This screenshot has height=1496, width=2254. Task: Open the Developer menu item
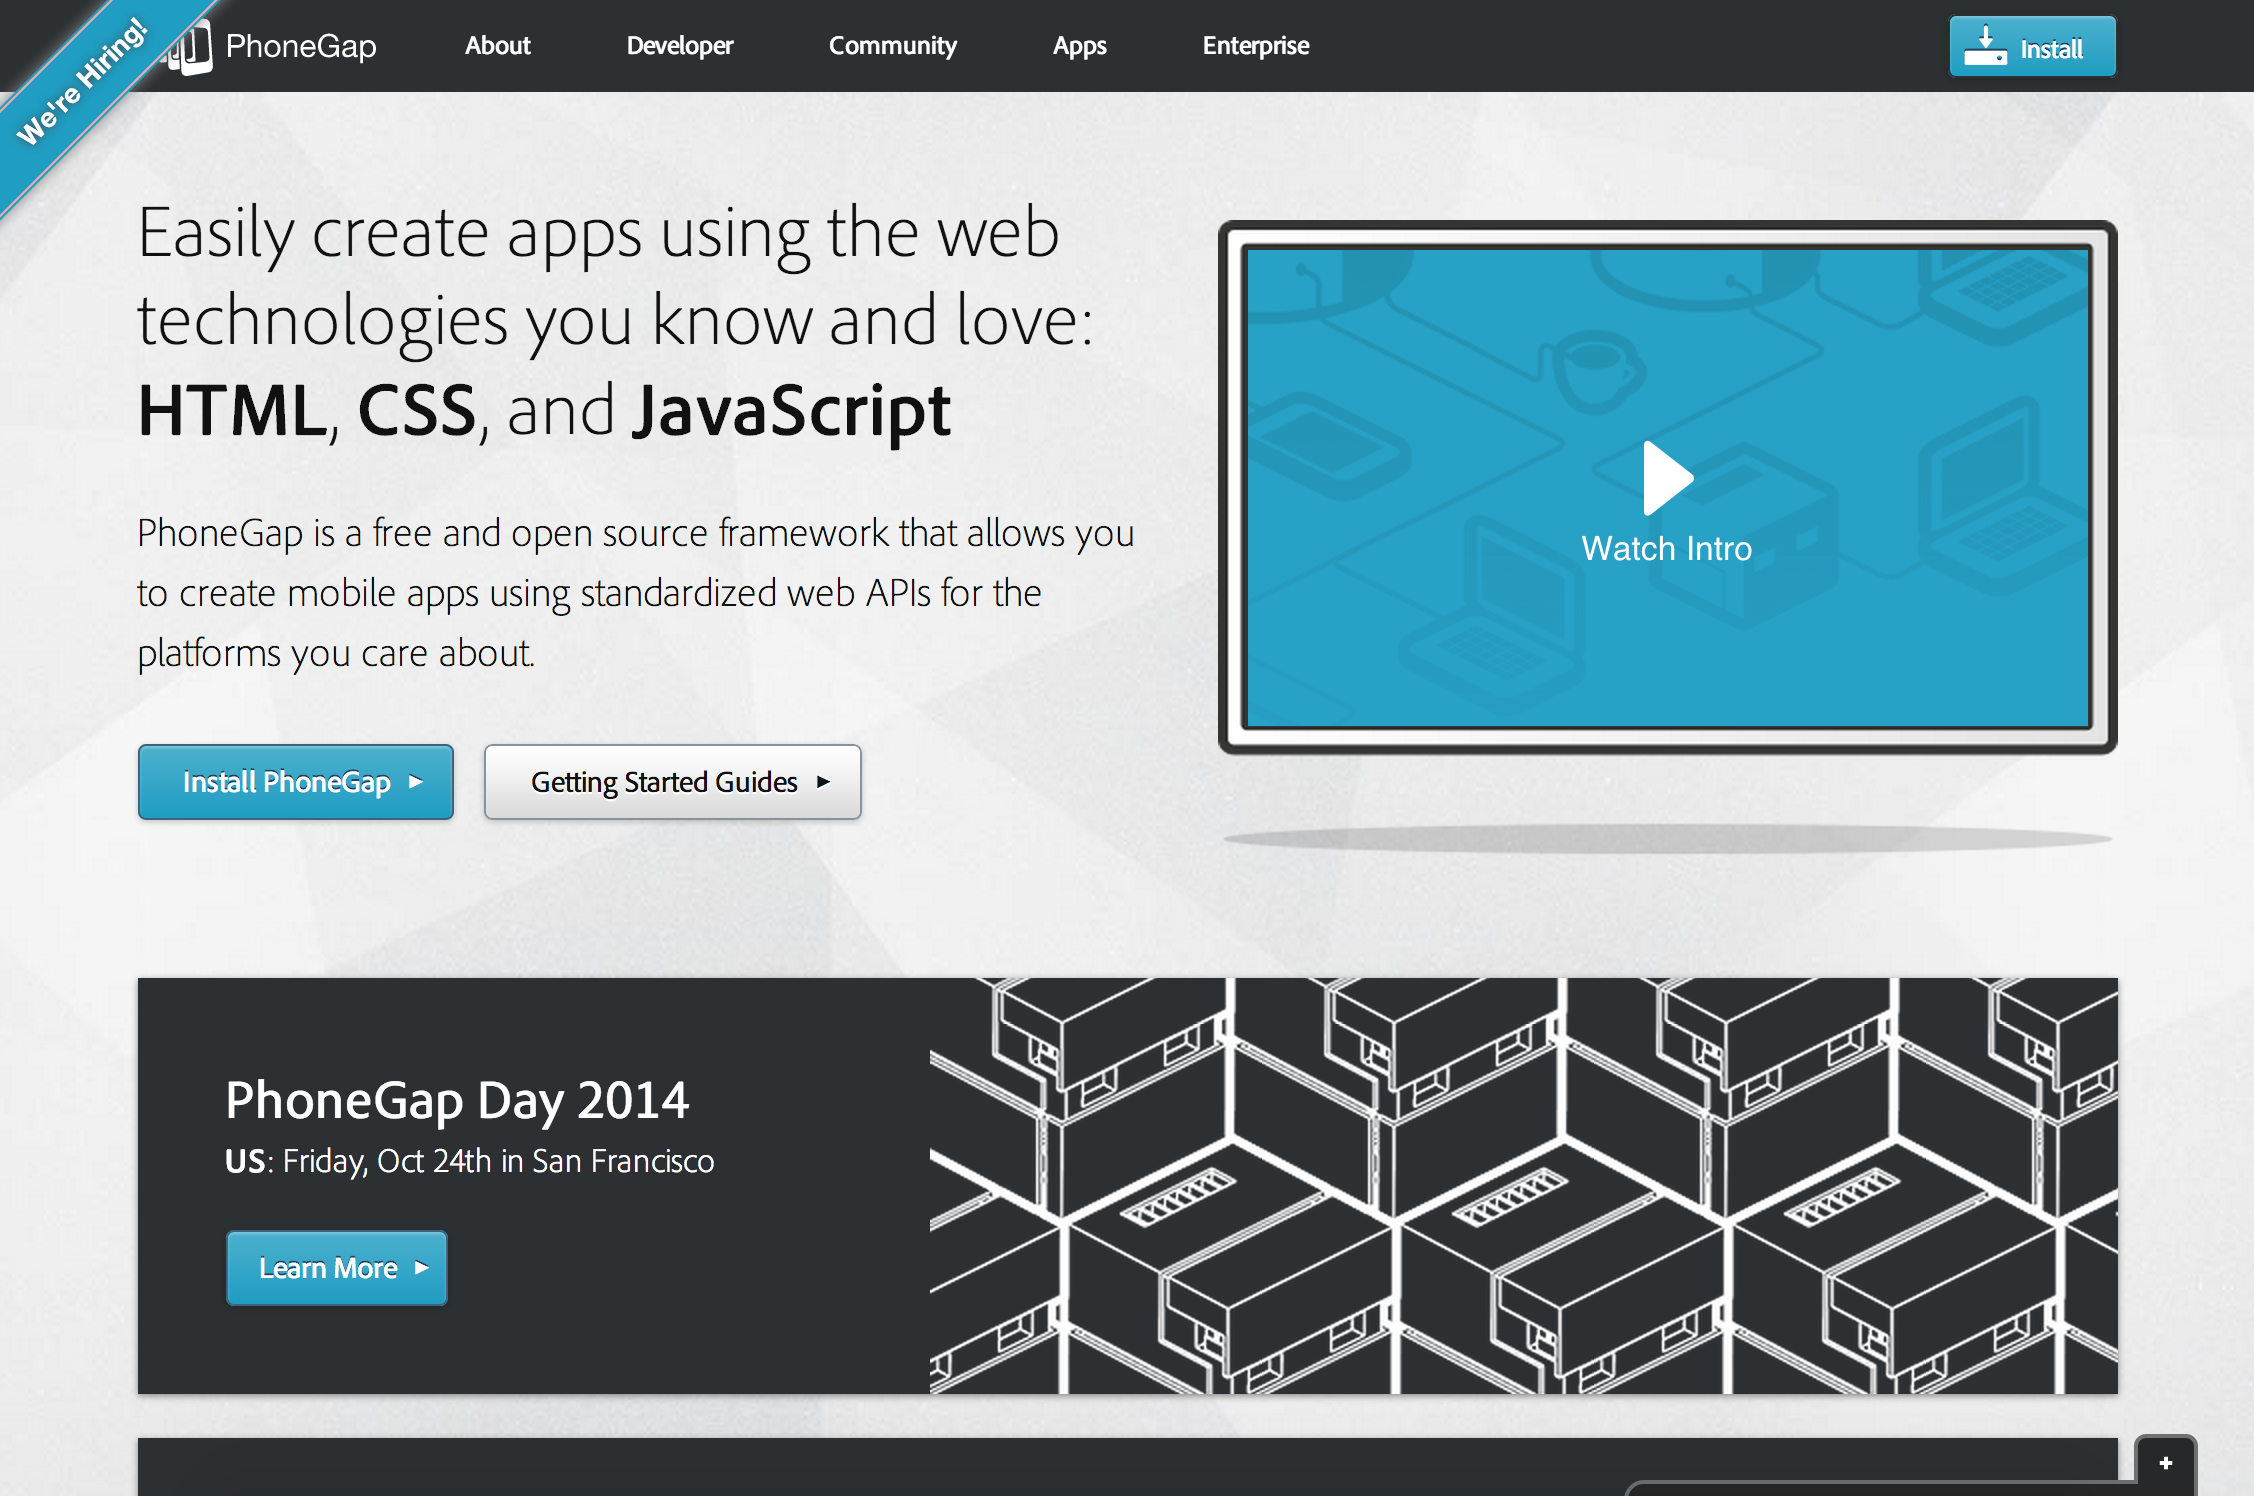click(680, 46)
